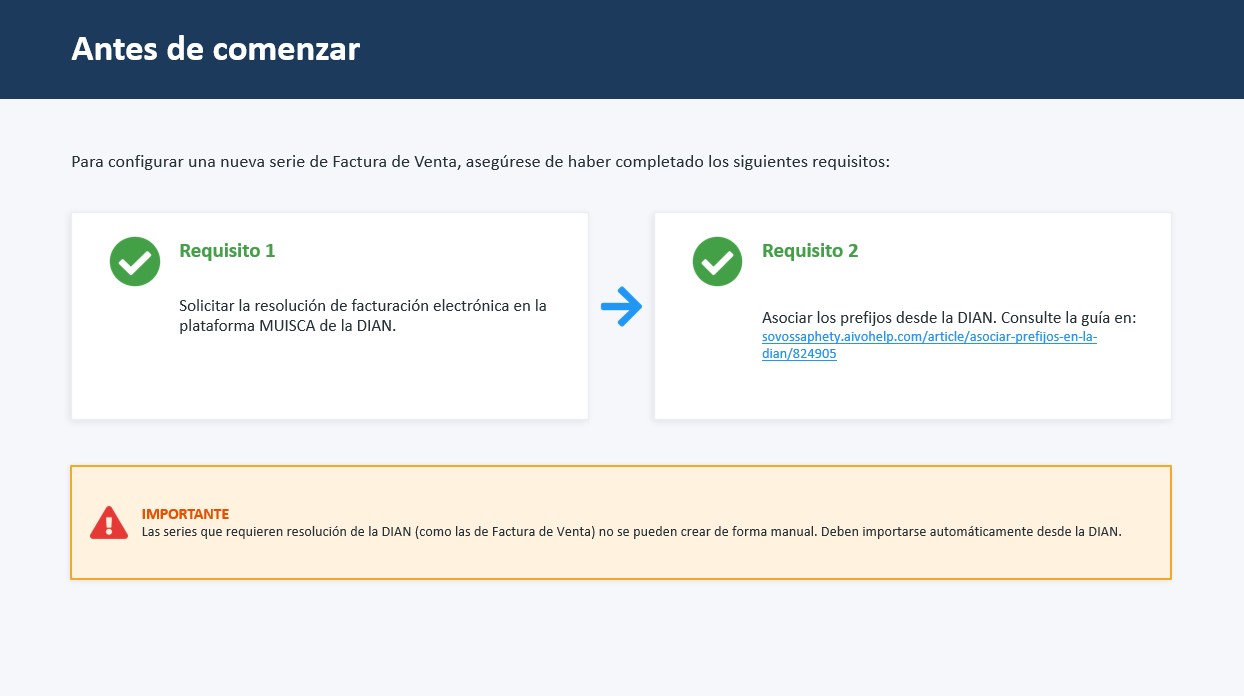Image resolution: width=1244 pixels, height=696 pixels.
Task: Click the dark blue header bar
Action: click(x=622, y=49)
